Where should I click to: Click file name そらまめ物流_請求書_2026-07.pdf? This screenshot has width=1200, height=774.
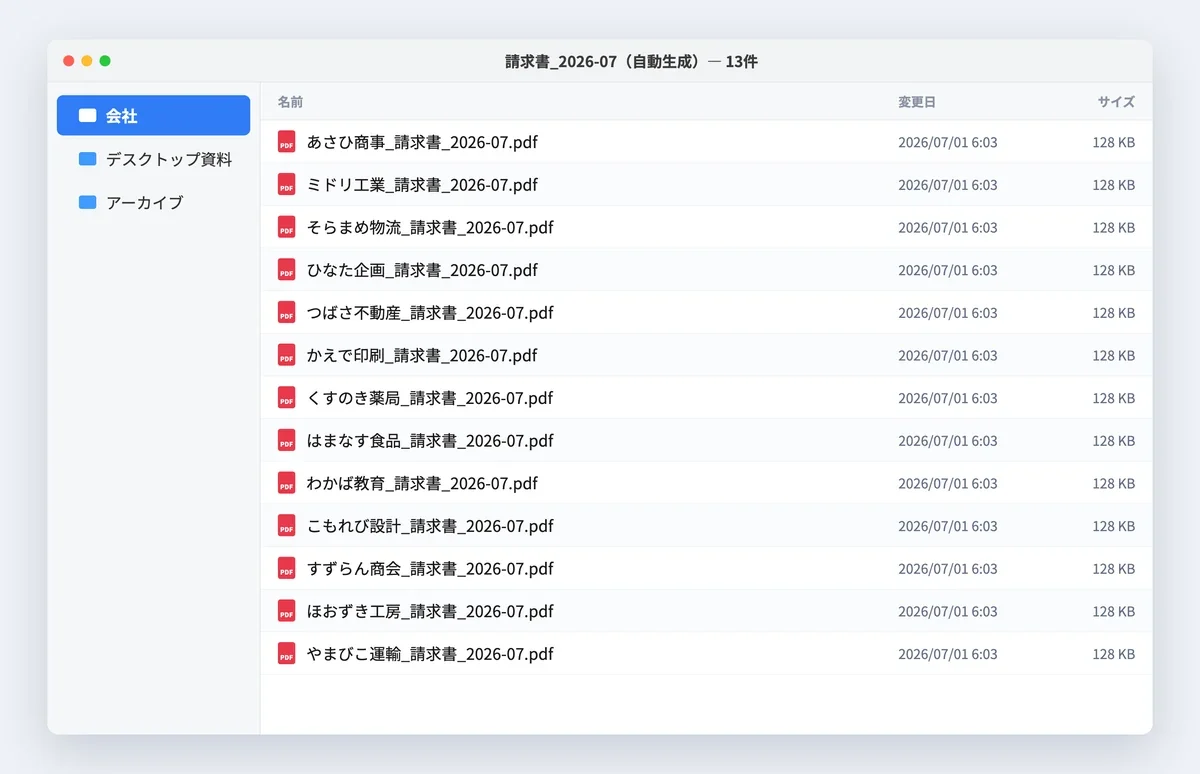[x=430, y=227]
